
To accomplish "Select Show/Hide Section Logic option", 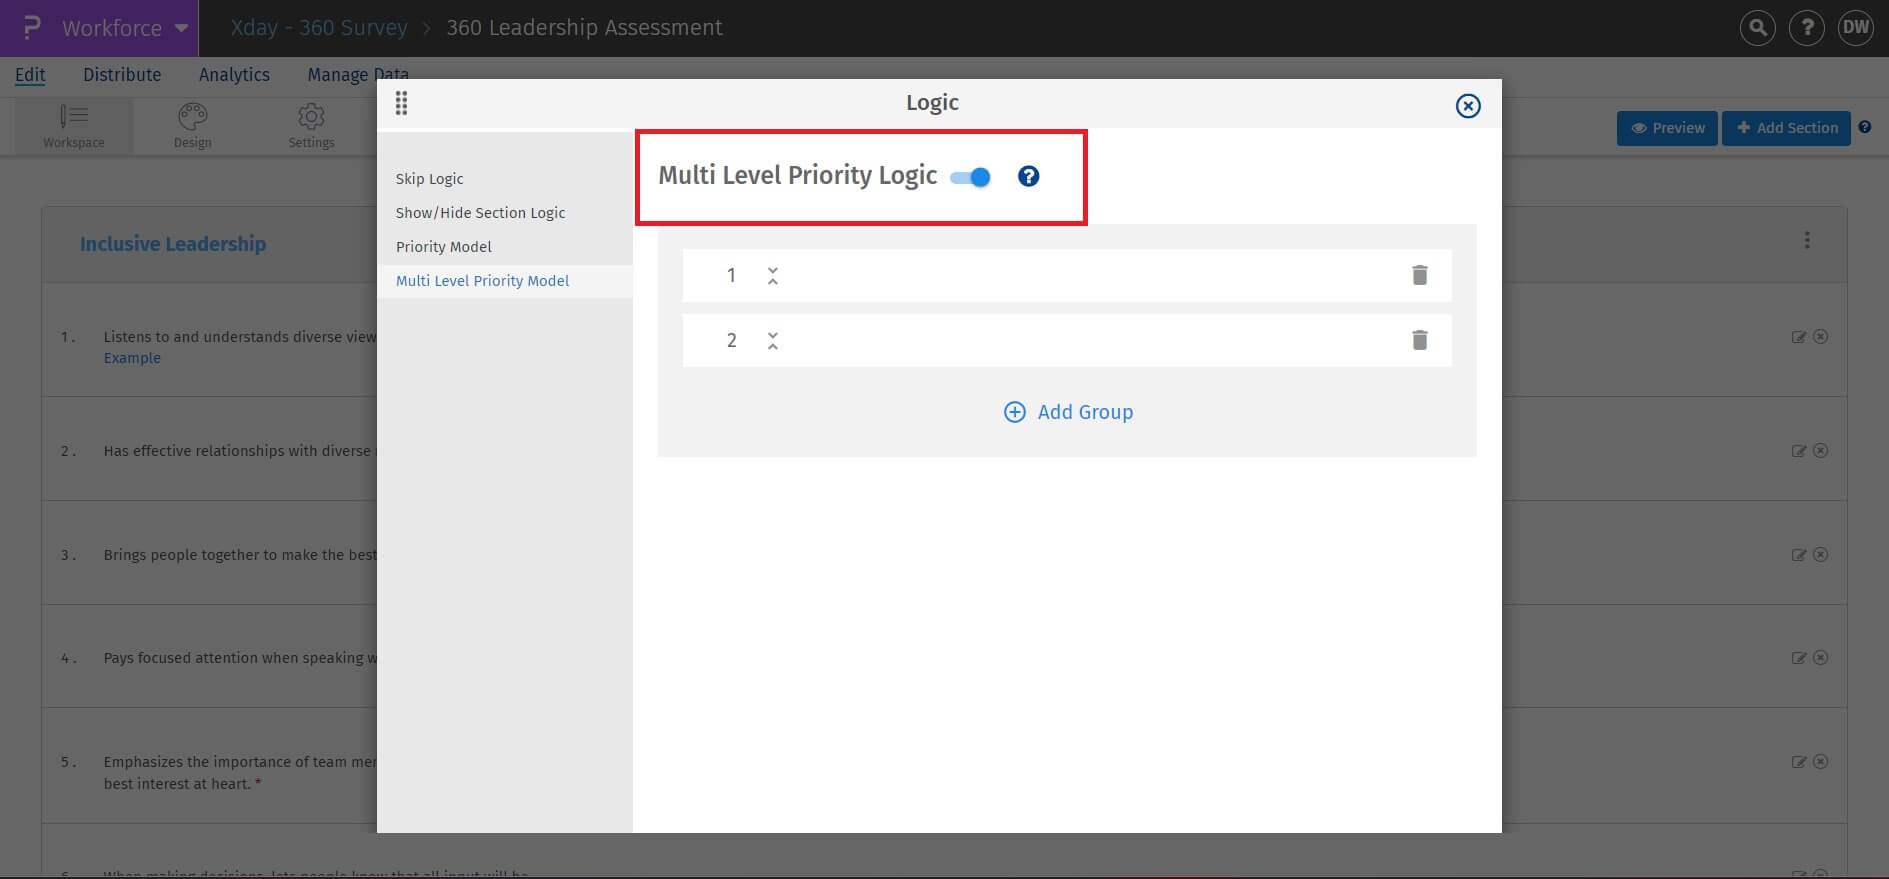I will [480, 213].
